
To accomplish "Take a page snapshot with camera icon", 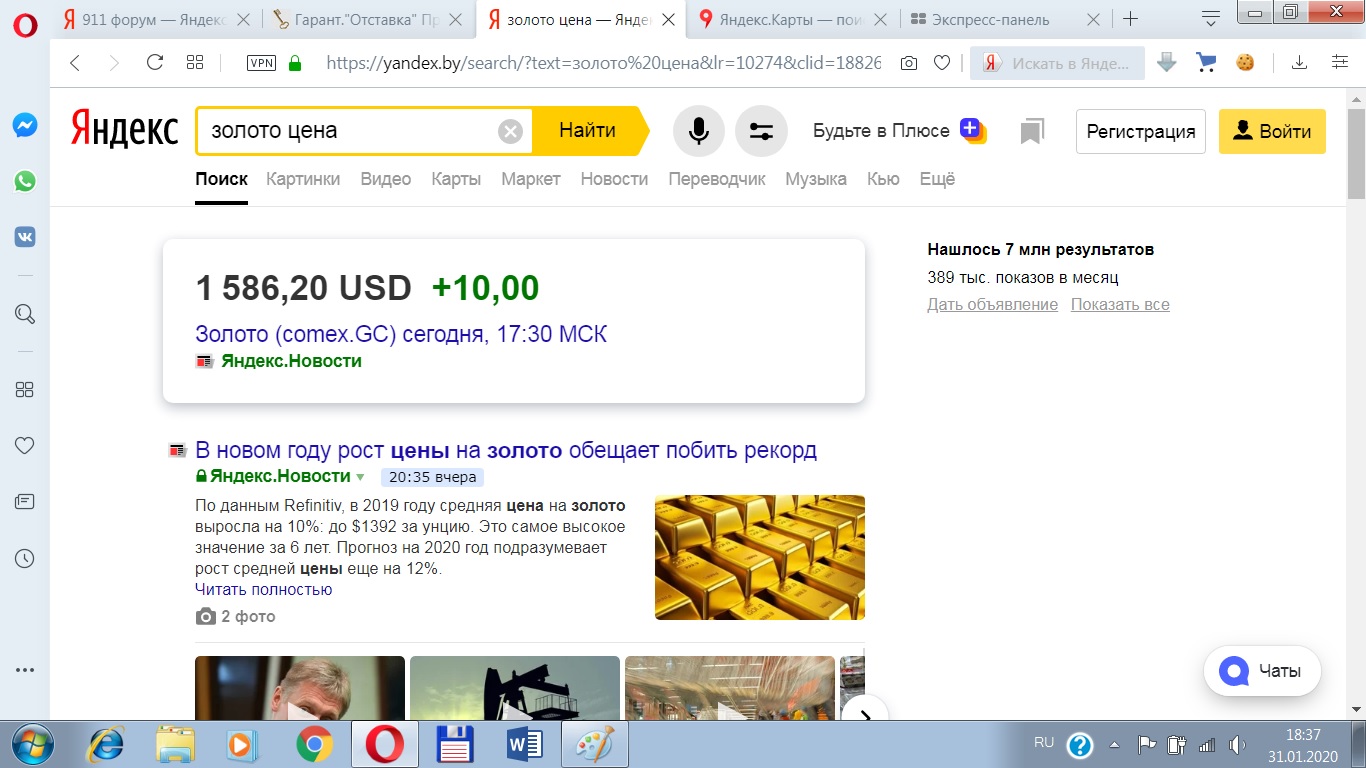I will coord(909,63).
